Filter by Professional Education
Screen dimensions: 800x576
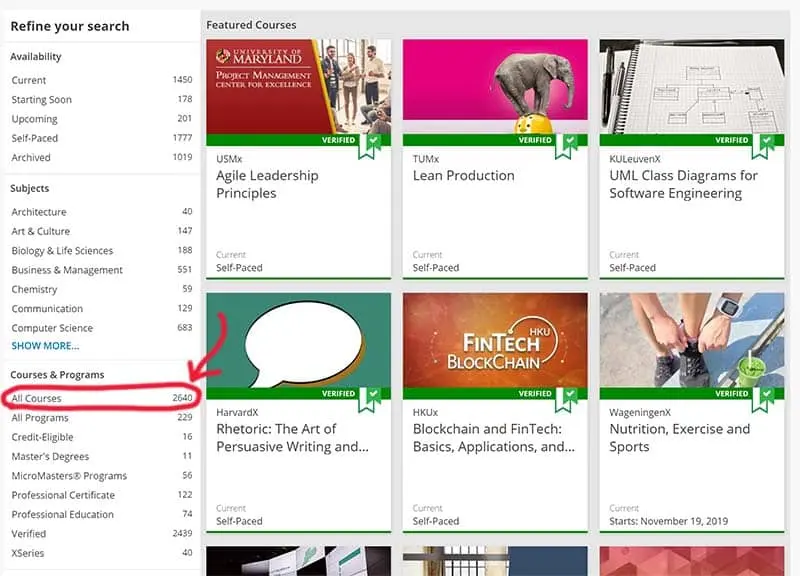pos(102,515)
